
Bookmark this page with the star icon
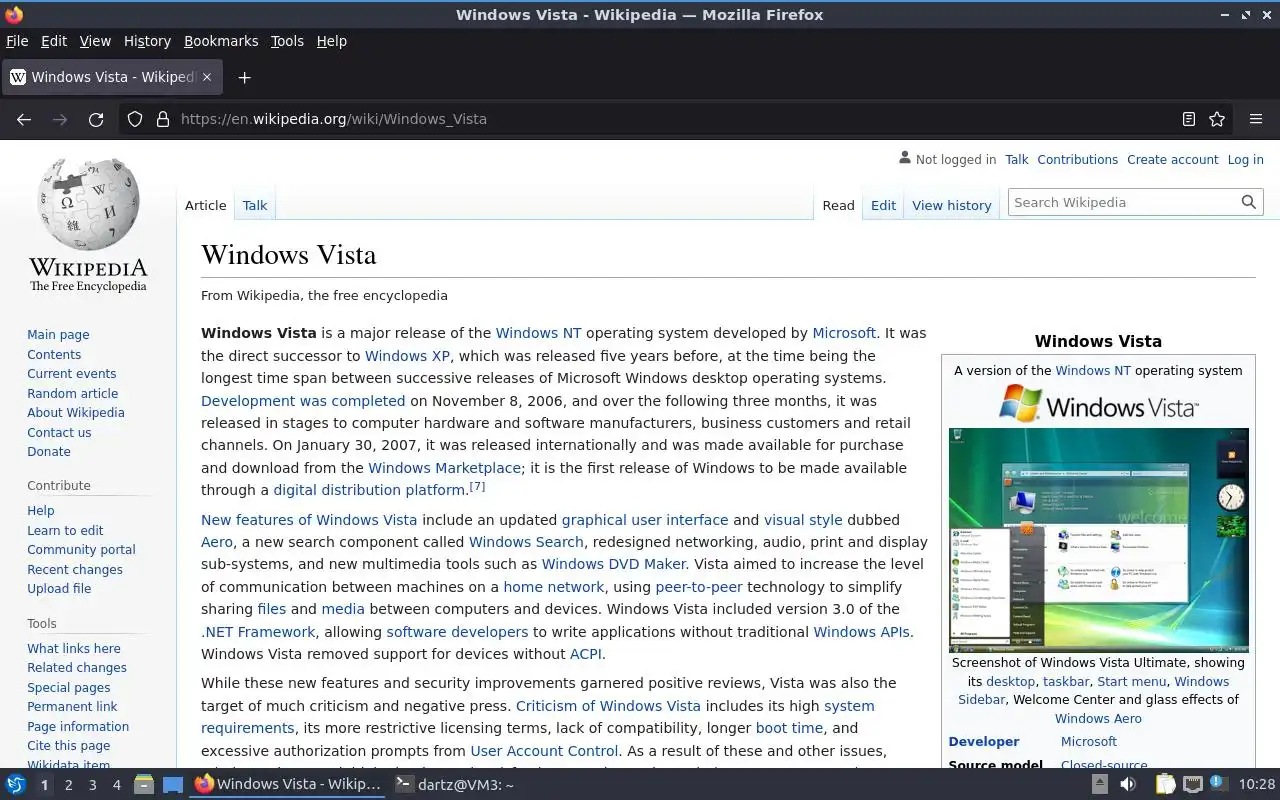[1217, 119]
